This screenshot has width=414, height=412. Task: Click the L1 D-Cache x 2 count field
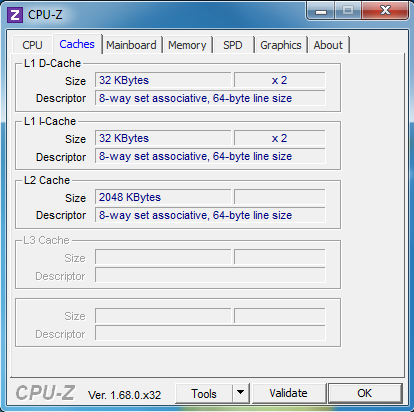tap(279, 80)
